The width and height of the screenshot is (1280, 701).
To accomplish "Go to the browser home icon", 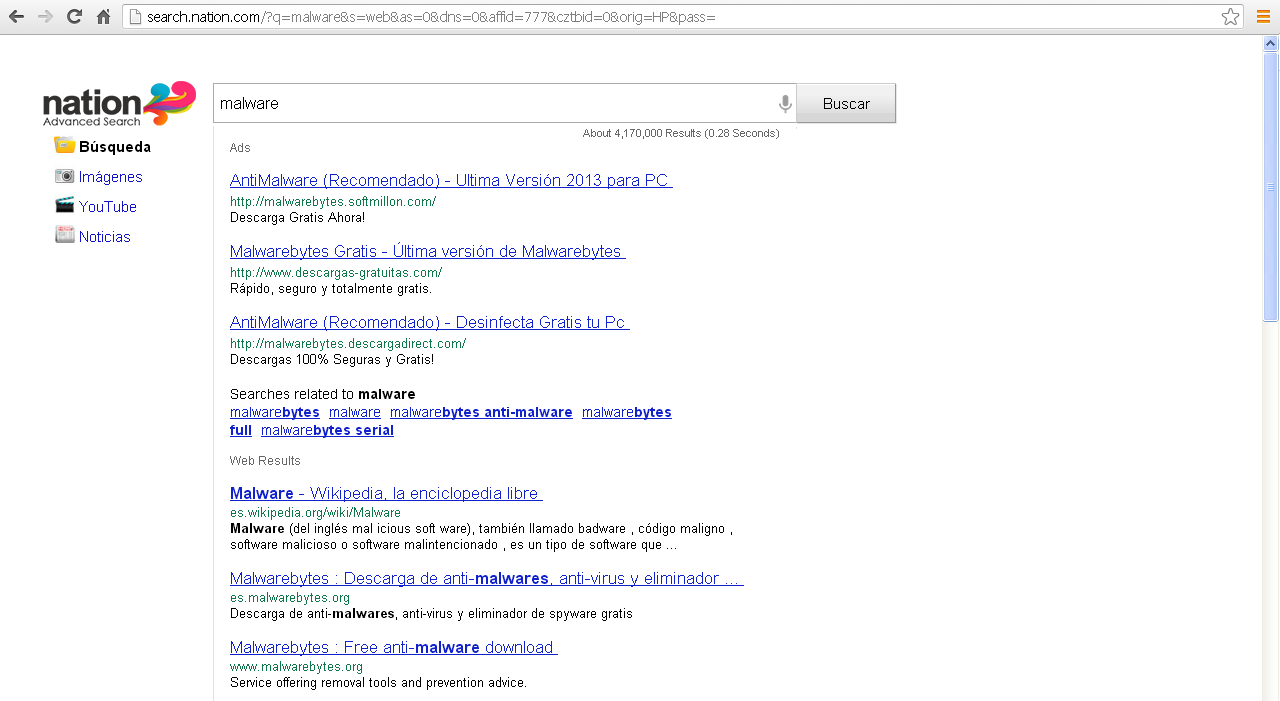I will pyautogui.click(x=103, y=17).
